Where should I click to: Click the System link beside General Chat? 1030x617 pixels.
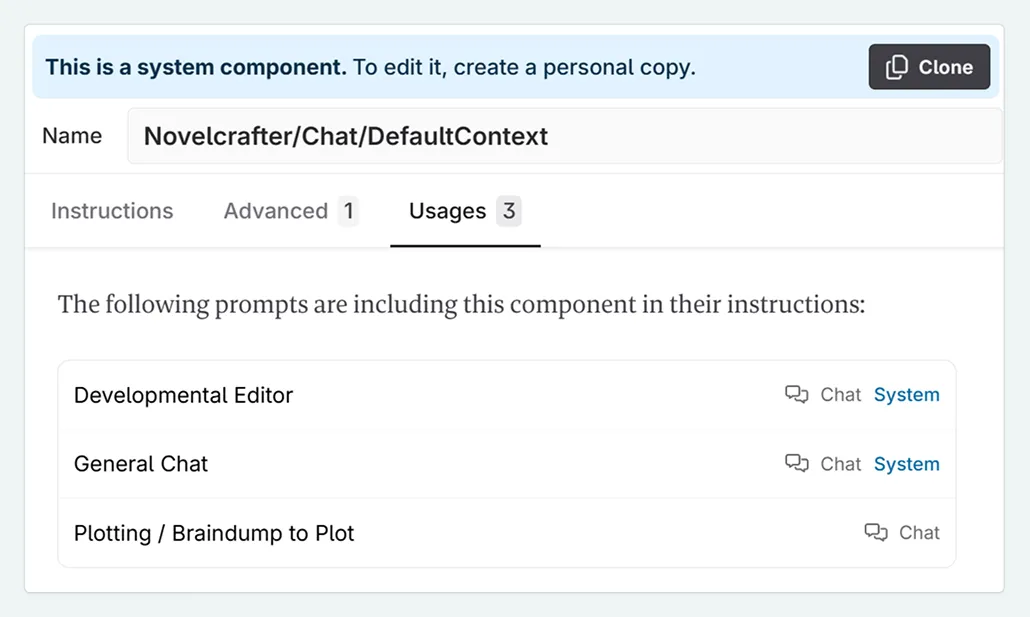point(906,464)
